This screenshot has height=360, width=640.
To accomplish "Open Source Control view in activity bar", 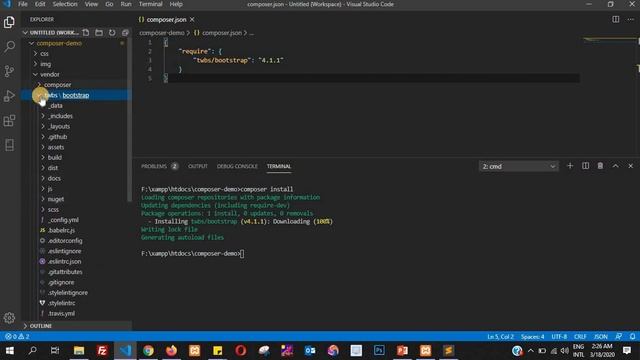I will click(x=9, y=71).
